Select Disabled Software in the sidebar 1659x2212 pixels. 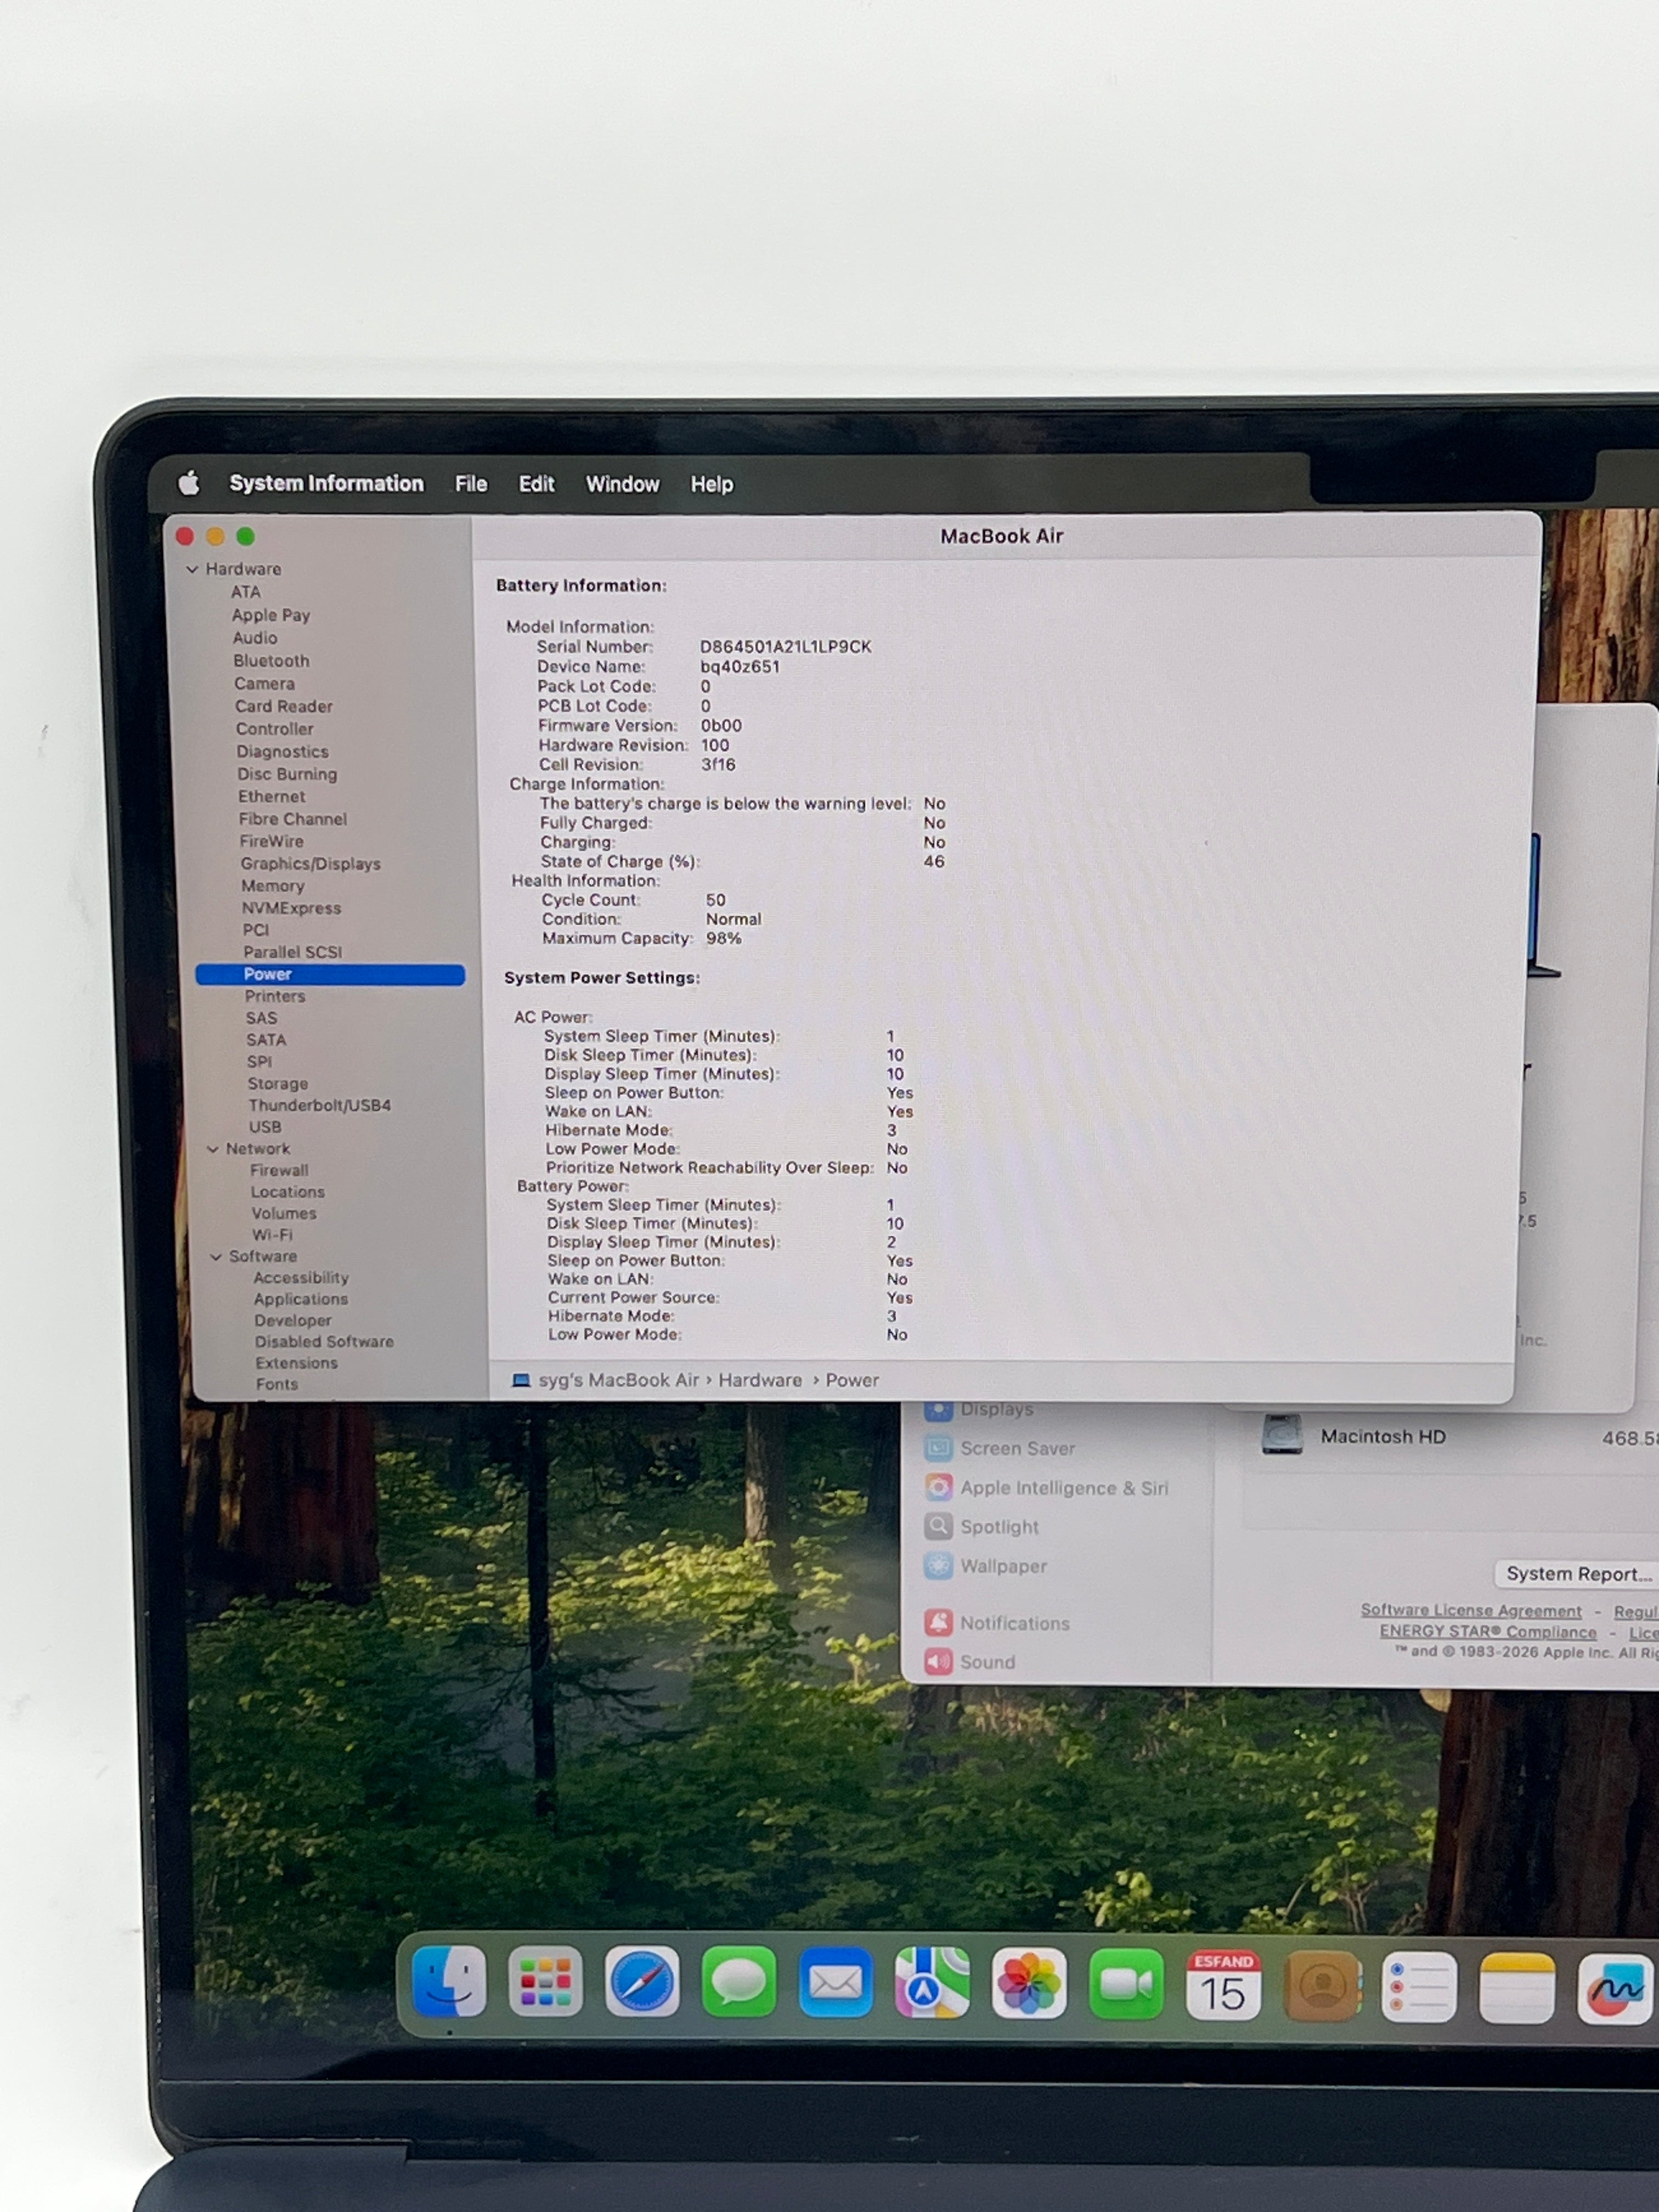(324, 1342)
